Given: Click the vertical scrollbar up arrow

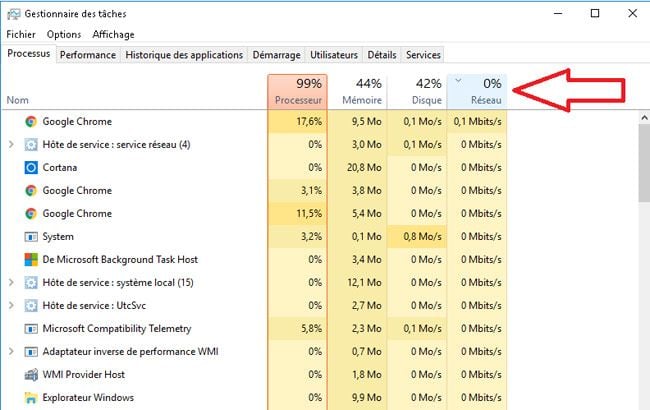Looking at the screenshot, I should click(x=644, y=118).
